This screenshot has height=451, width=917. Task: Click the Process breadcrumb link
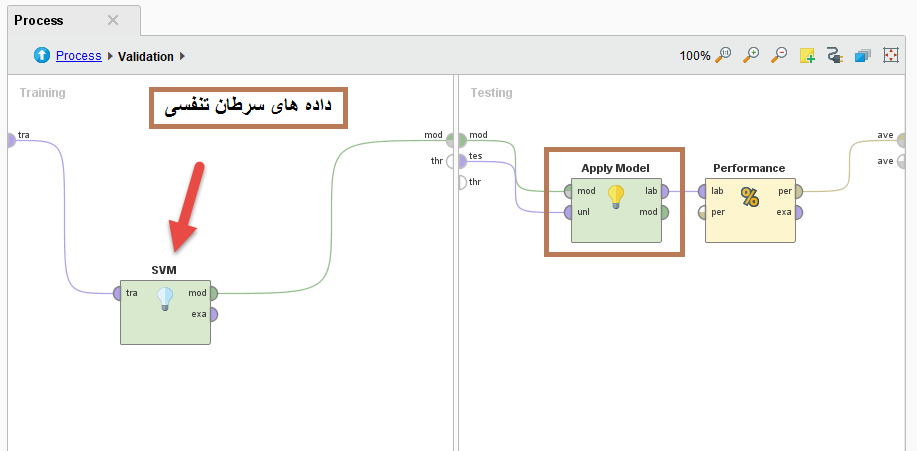[78, 56]
